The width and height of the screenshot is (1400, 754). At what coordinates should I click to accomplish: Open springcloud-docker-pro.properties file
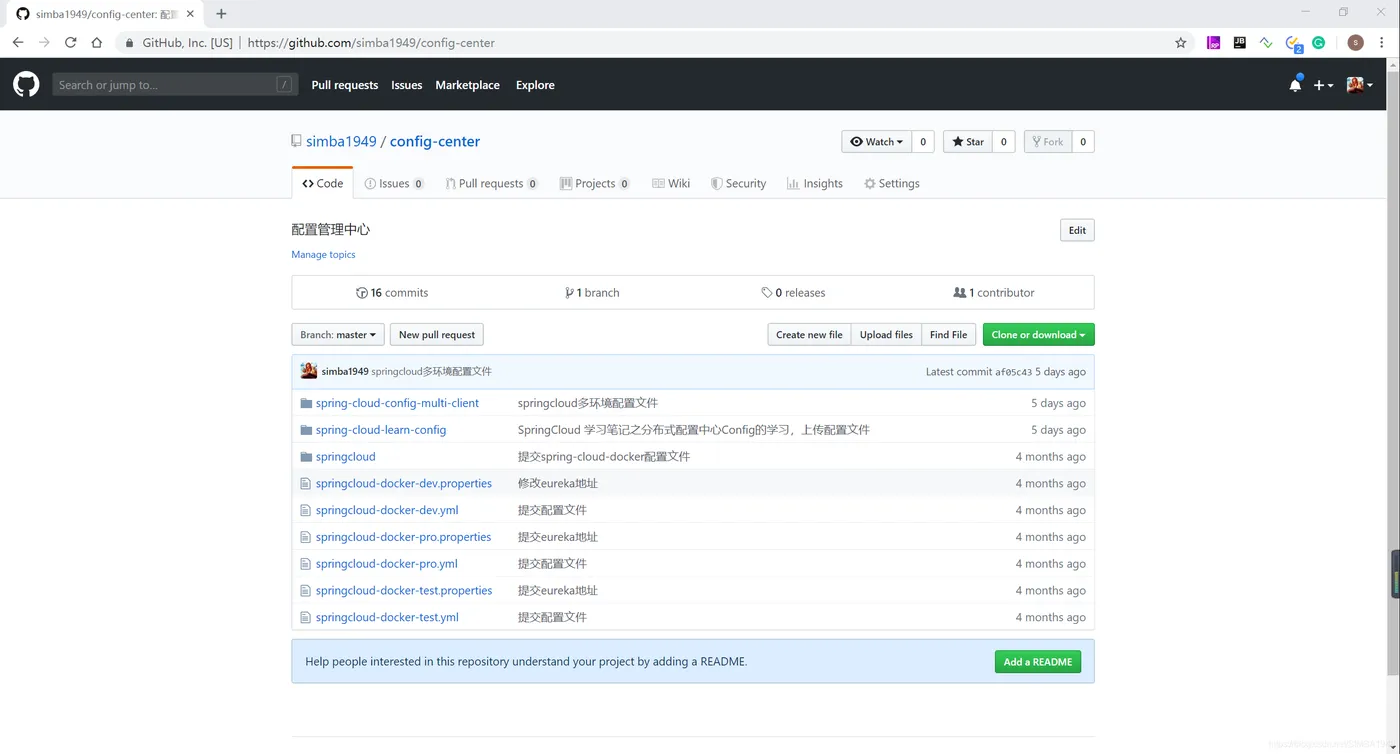(403, 537)
